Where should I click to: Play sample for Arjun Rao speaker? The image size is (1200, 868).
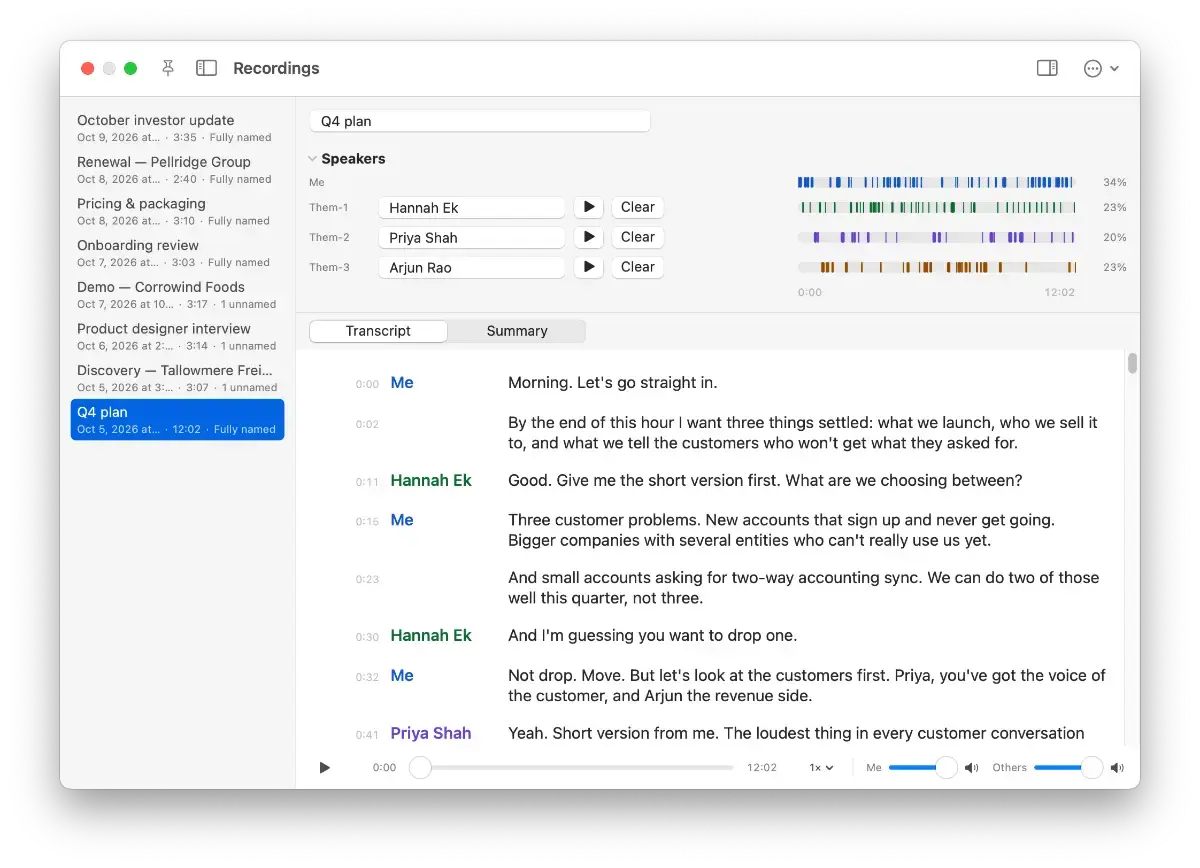589,267
